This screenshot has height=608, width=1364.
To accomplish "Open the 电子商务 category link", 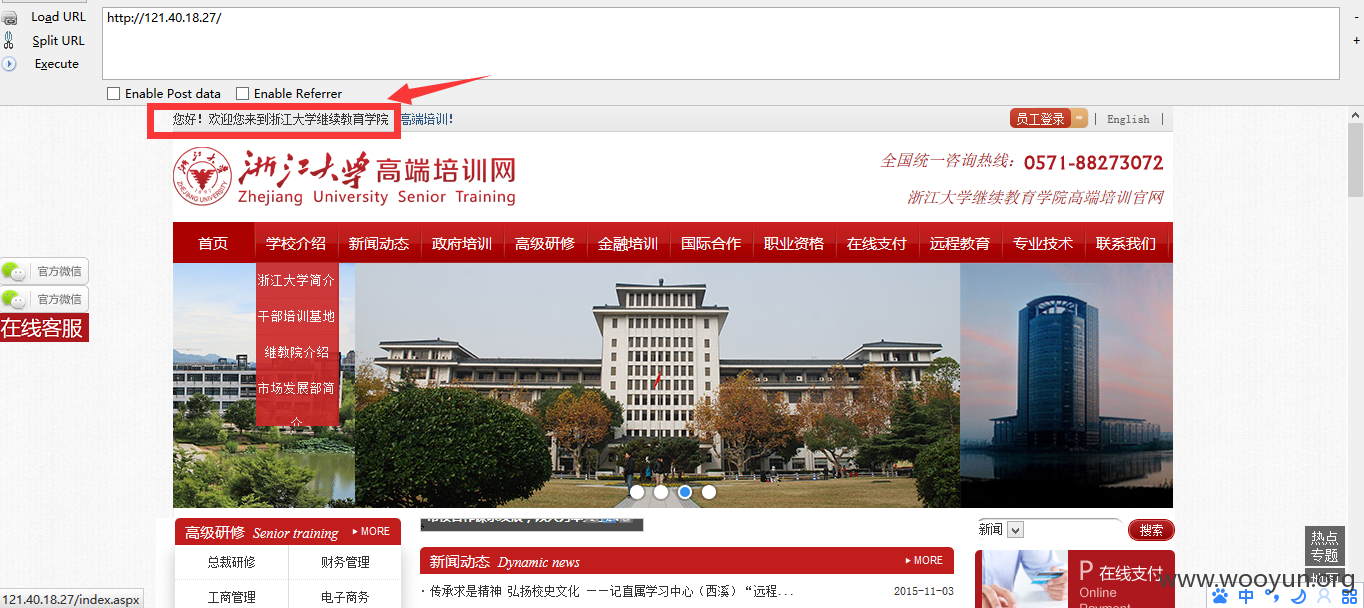I will tap(345, 597).
